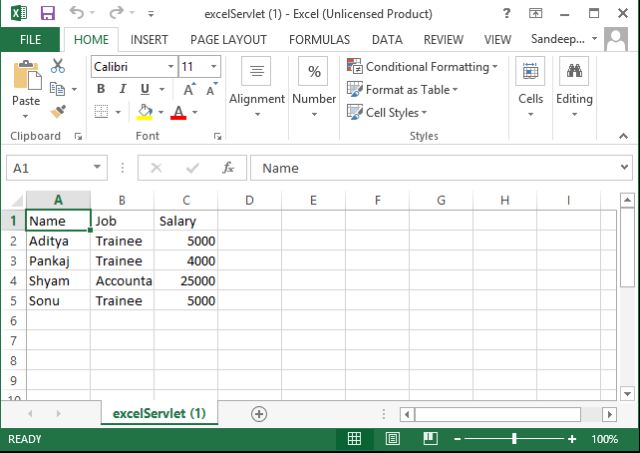Expand underline style options arrow
This screenshot has height=453, width=640.
pos(162,89)
